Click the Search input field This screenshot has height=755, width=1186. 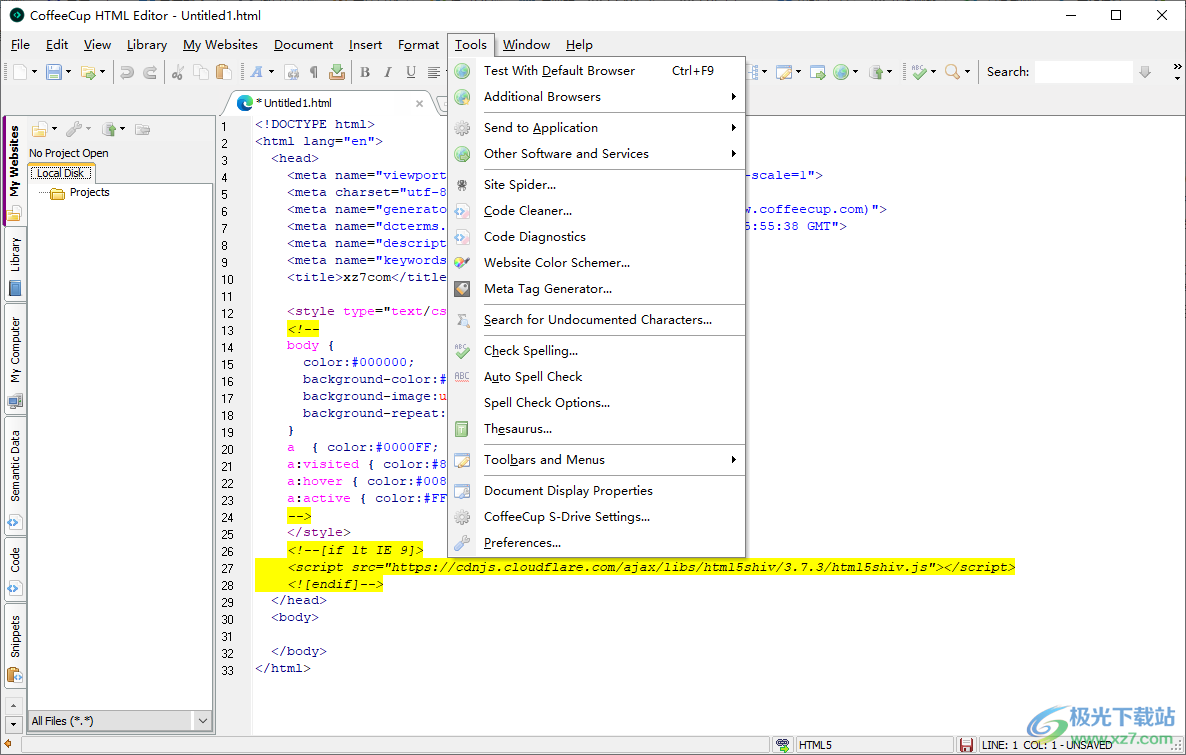click(1083, 72)
